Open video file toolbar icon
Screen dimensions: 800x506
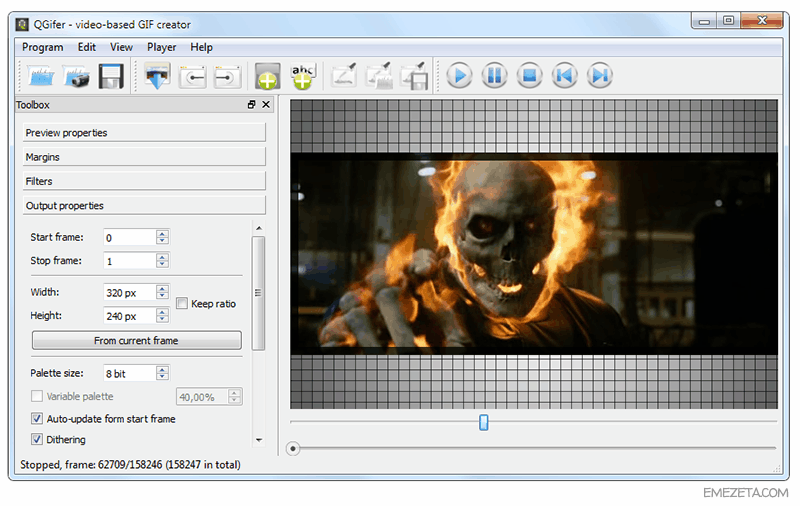tap(41, 77)
